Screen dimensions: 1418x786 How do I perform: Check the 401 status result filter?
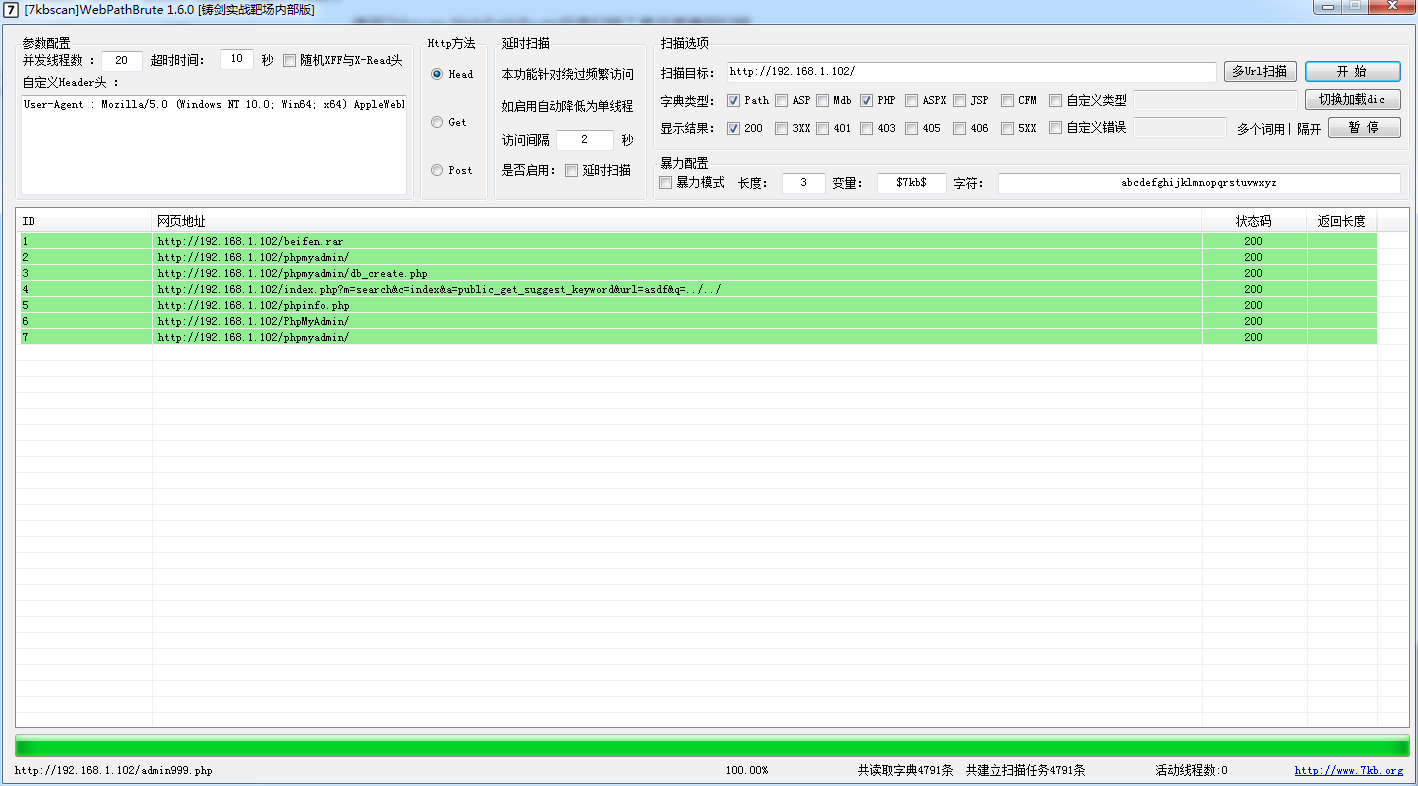823,128
